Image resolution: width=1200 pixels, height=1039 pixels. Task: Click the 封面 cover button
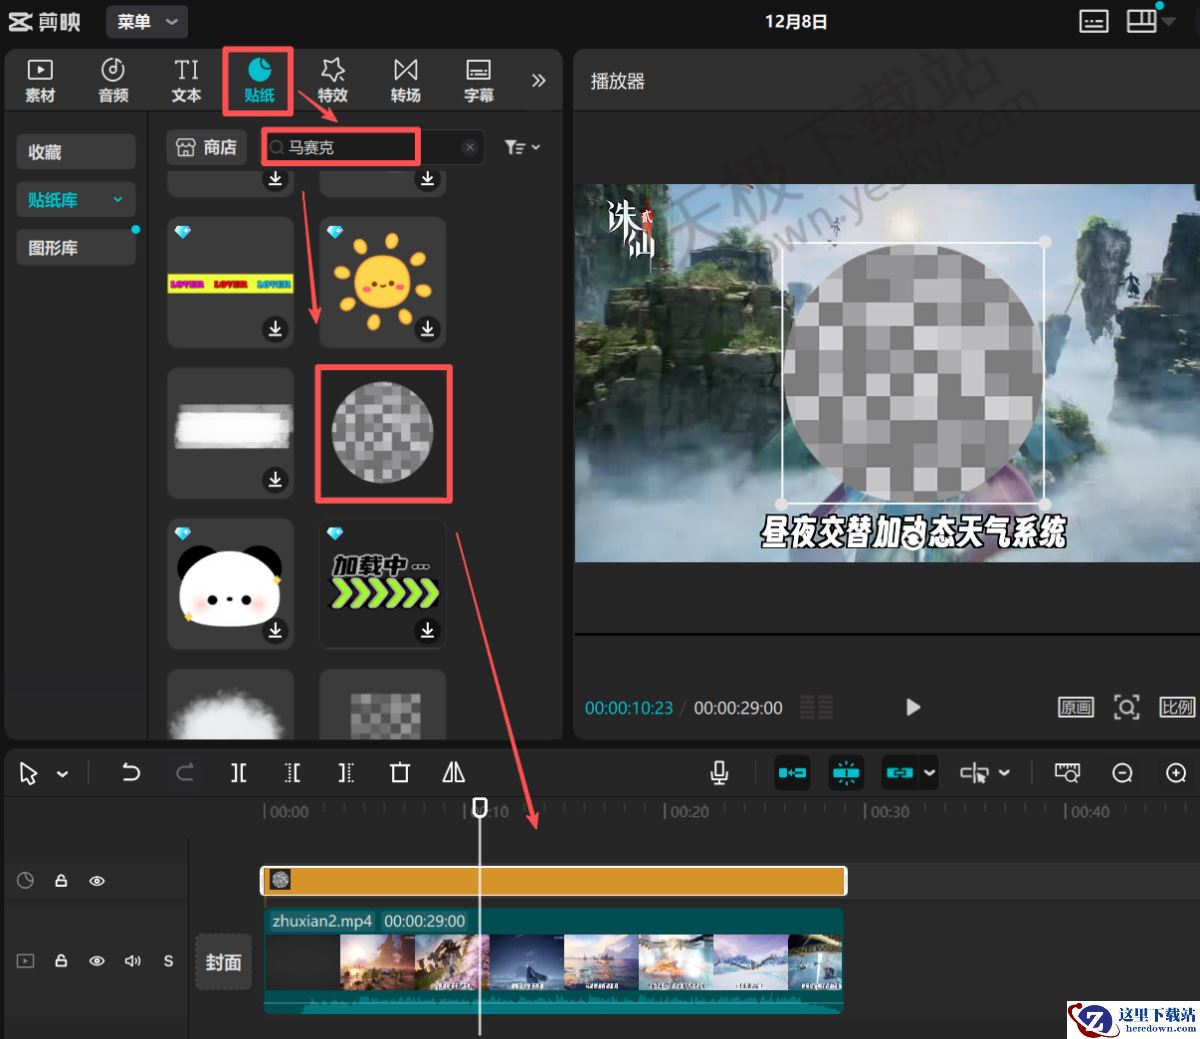tap(223, 962)
